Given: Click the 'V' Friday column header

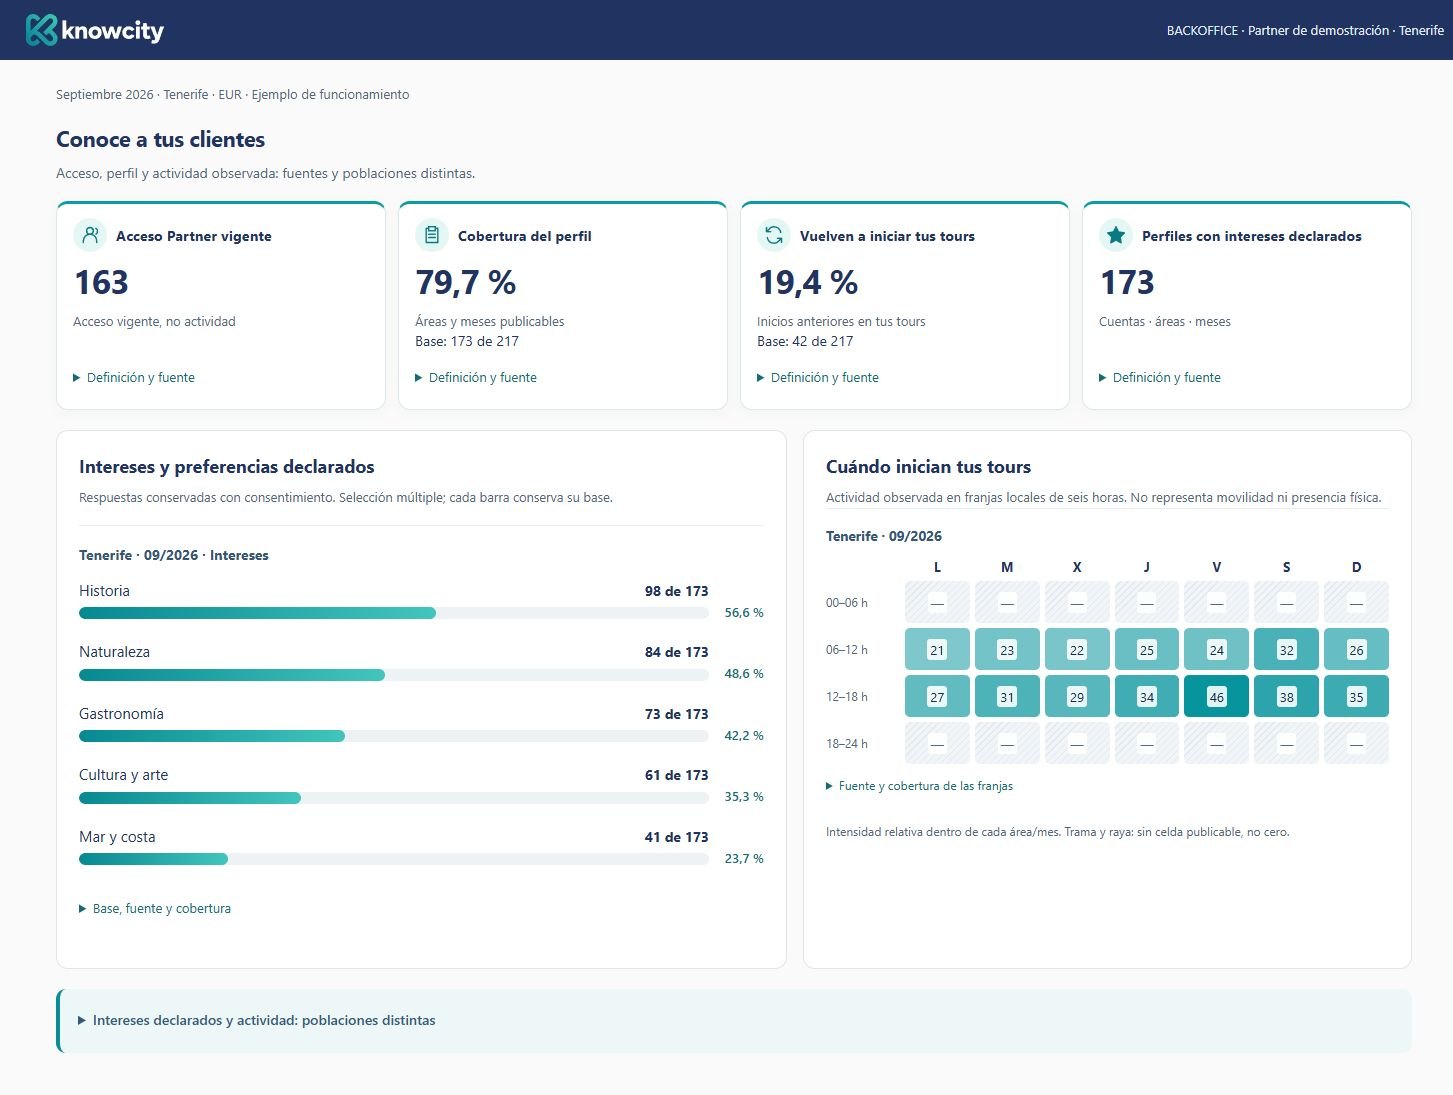Looking at the screenshot, I should coord(1216,567).
